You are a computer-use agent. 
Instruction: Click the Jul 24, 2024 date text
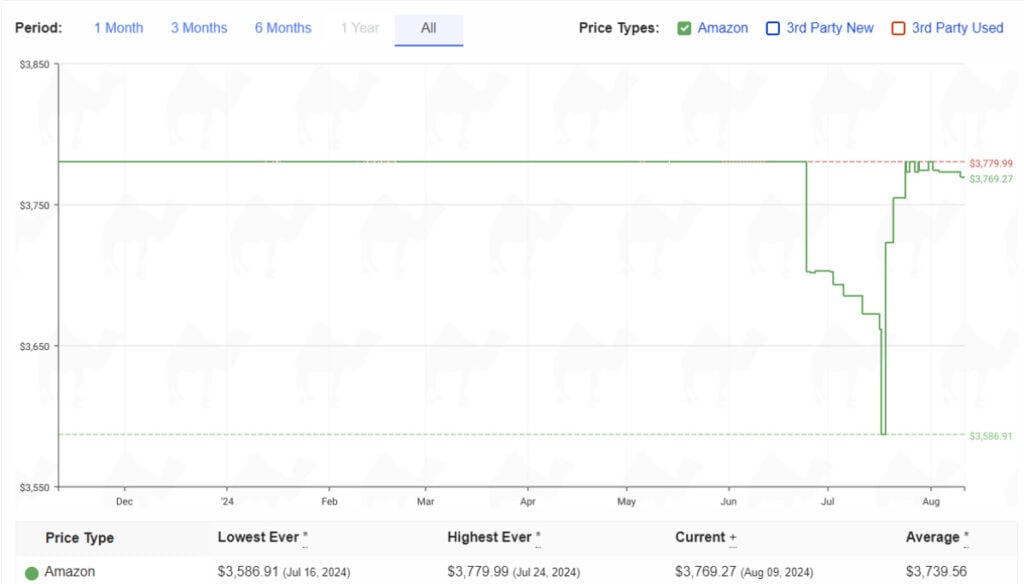tap(546, 573)
